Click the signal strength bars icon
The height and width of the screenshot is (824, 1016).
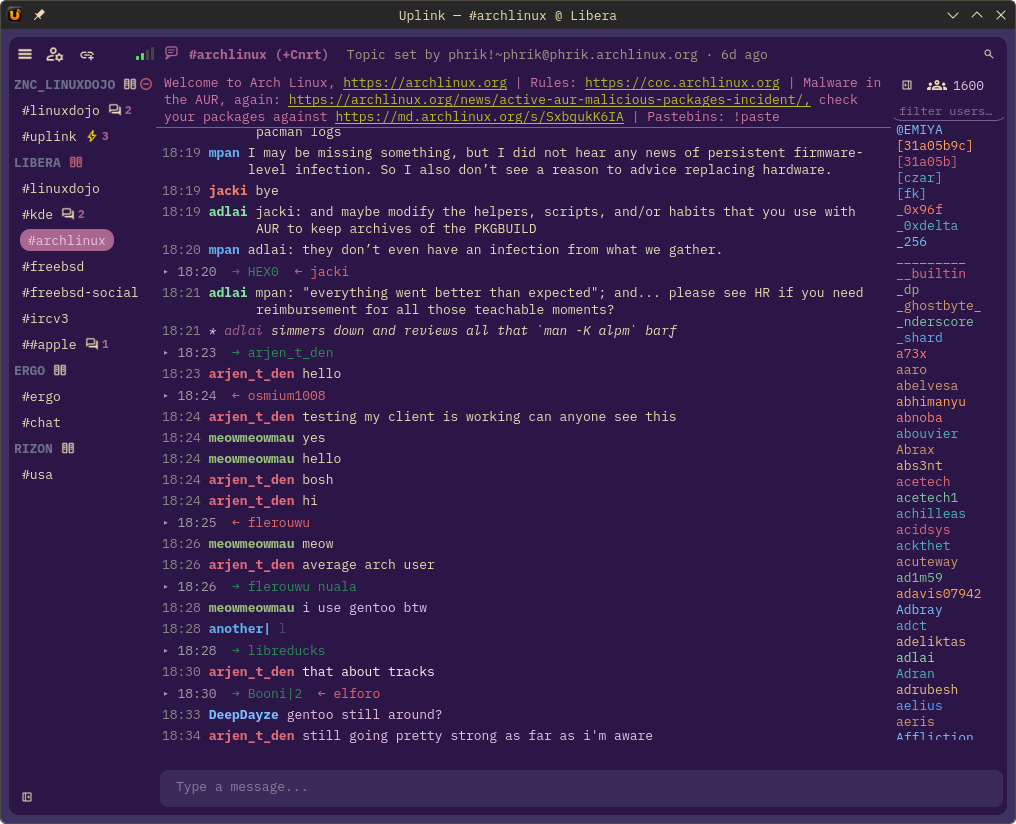point(144,54)
